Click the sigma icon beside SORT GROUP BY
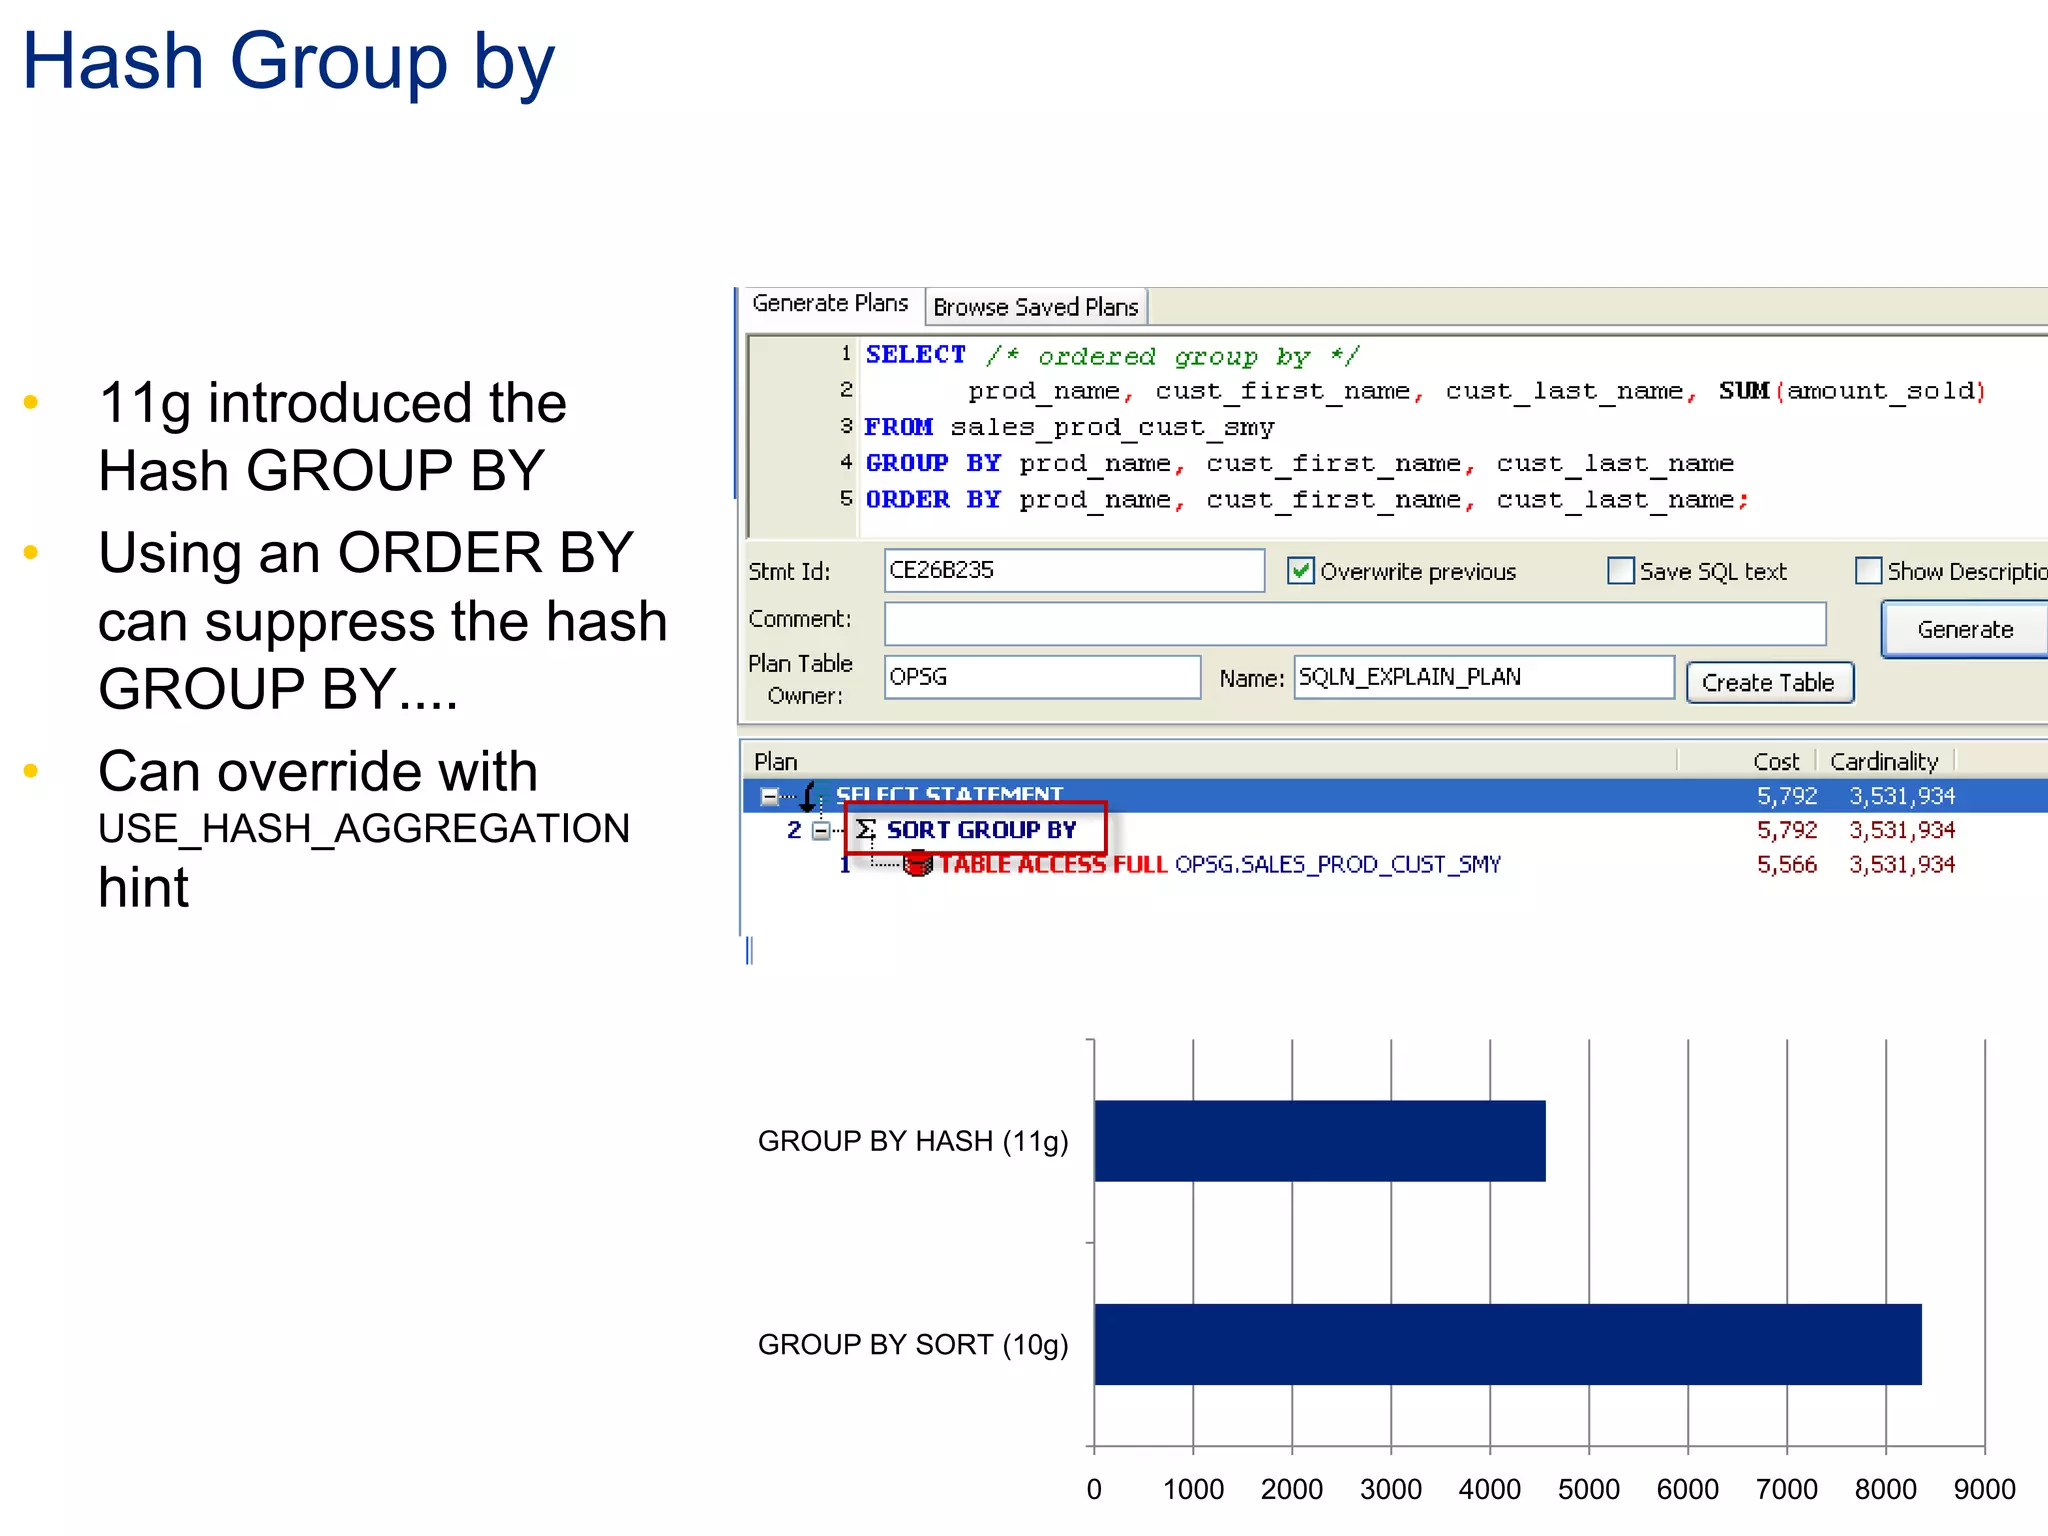The width and height of the screenshot is (2048, 1536). [x=866, y=830]
